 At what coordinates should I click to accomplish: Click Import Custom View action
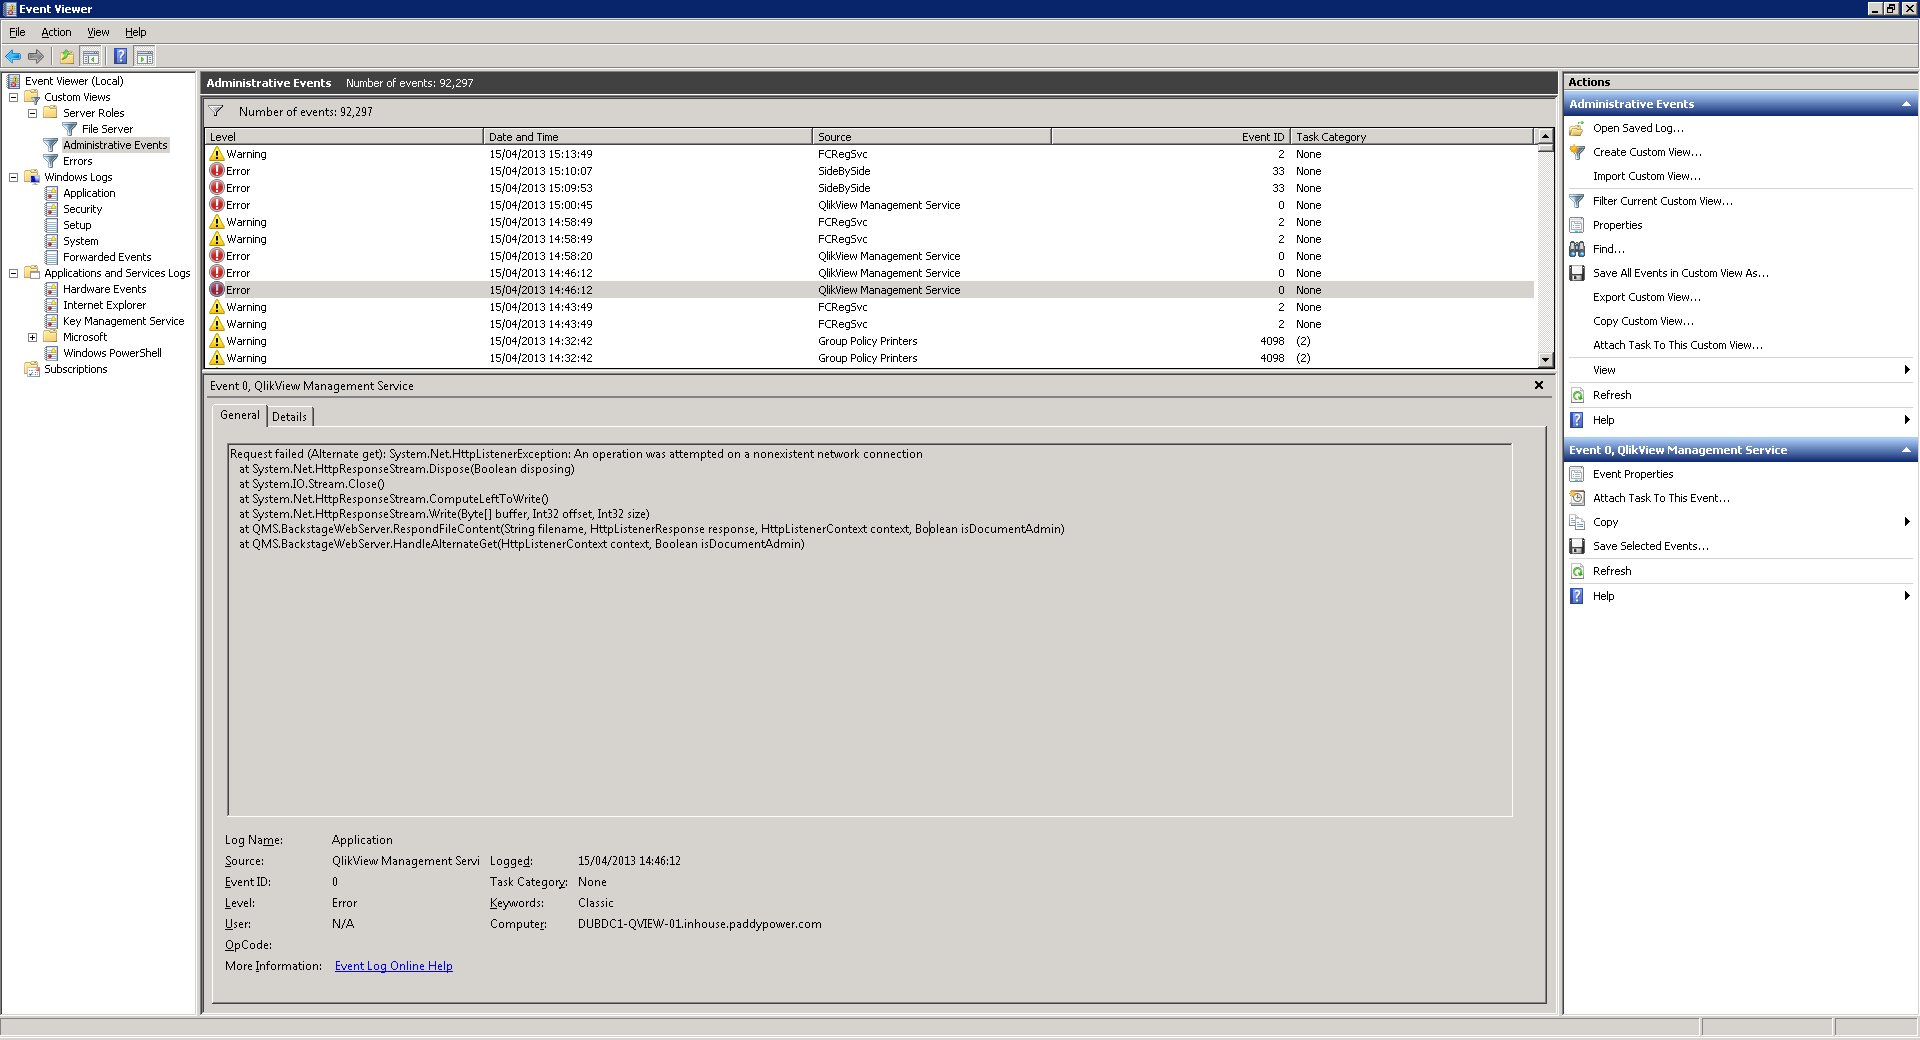[1646, 176]
